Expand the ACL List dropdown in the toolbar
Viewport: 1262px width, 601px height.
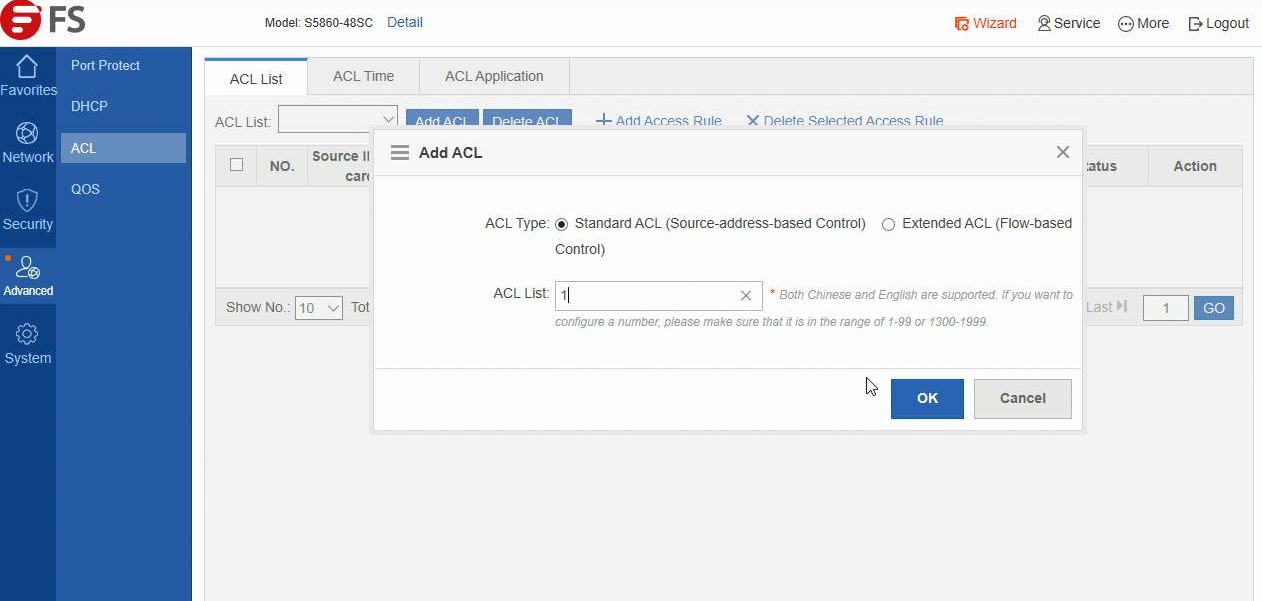click(x=338, y=119)
